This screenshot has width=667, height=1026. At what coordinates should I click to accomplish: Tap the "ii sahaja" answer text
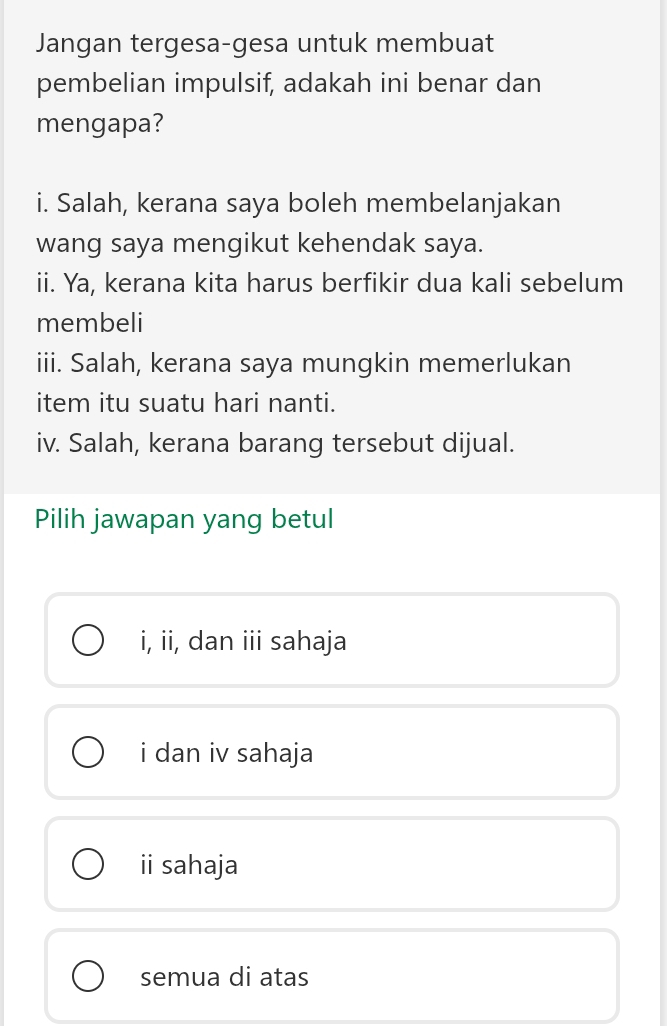point(190,865)
